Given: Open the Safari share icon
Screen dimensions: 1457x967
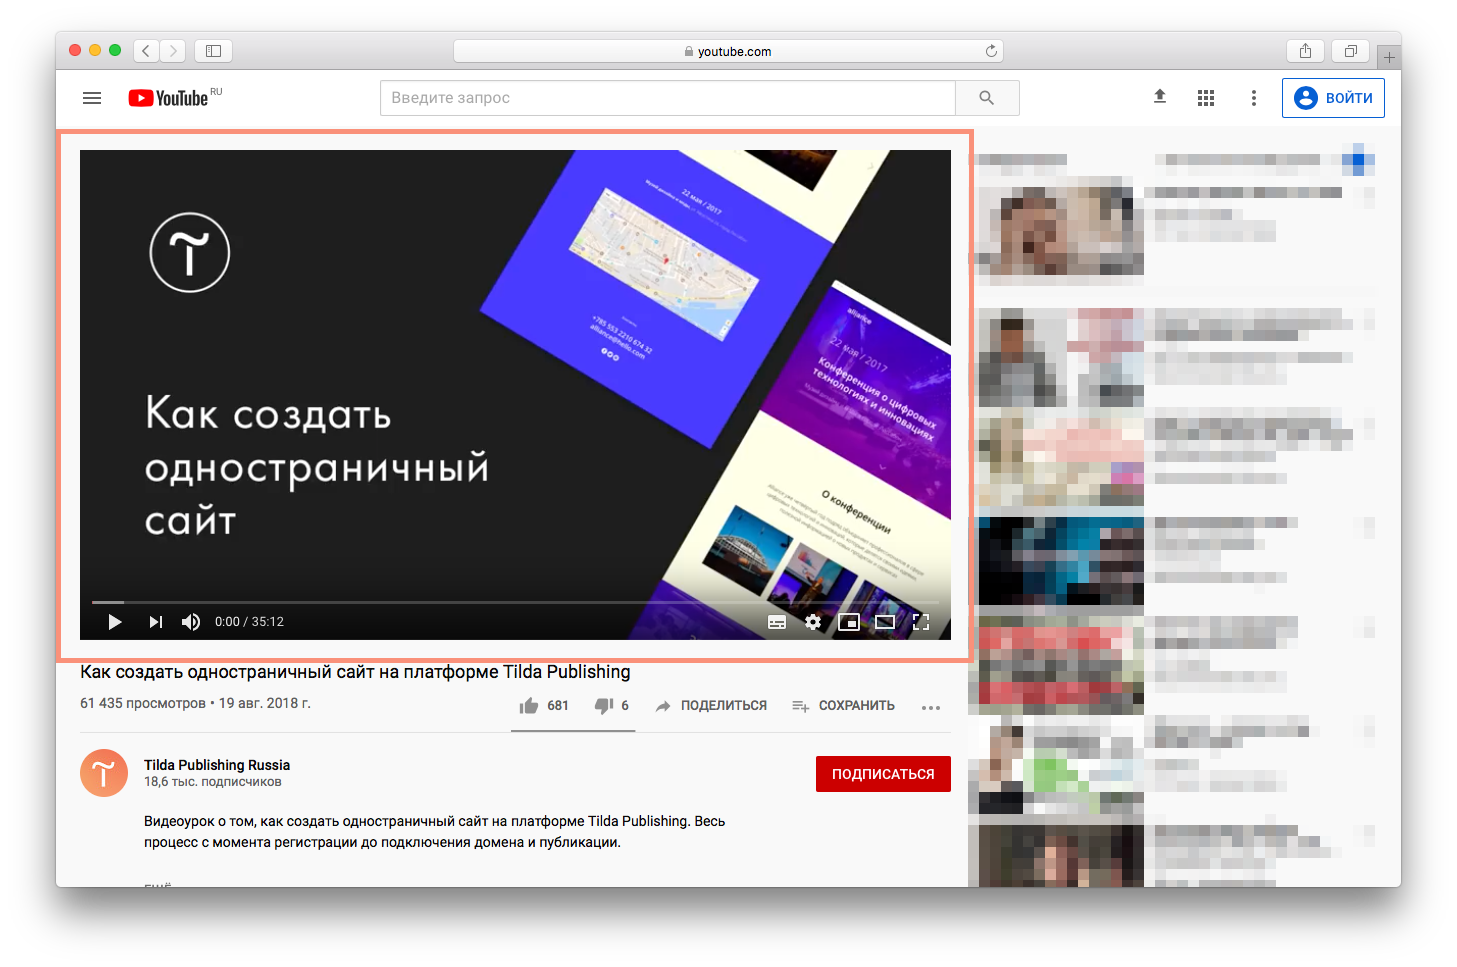Looking at the screenshot, I should coord(1305,50).
